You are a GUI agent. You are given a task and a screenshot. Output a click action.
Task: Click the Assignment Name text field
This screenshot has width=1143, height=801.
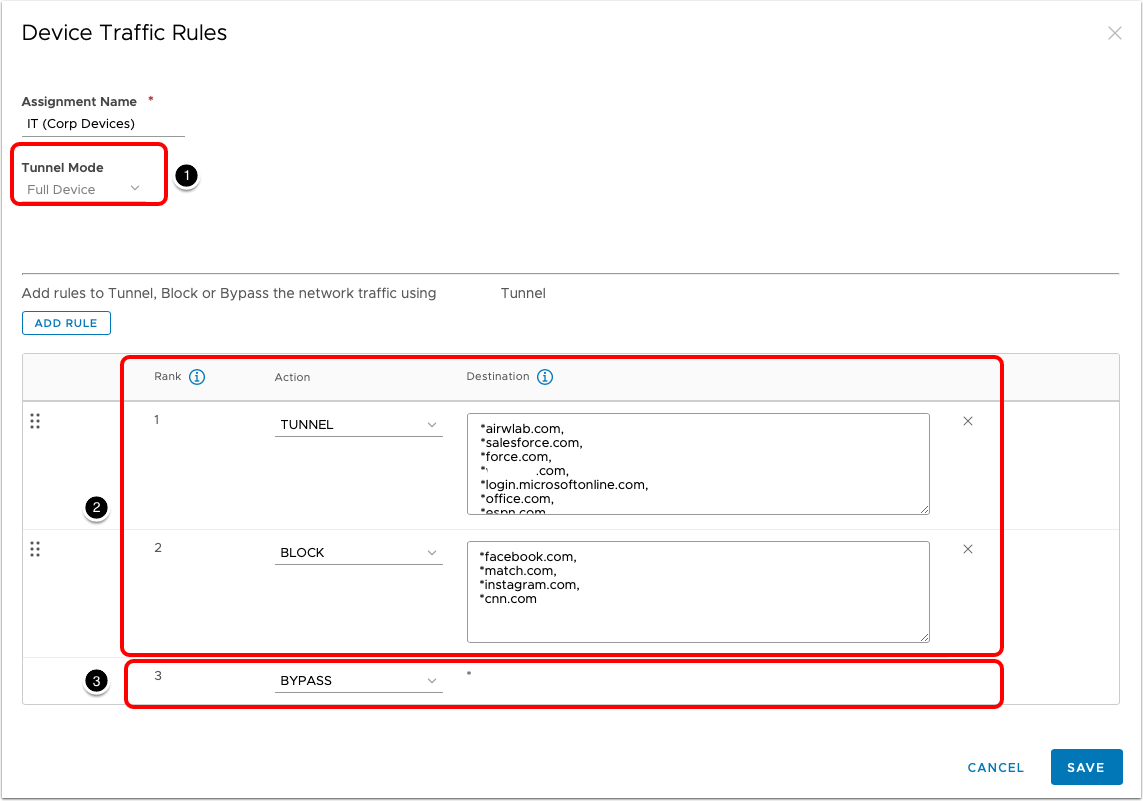click(103, 124)
